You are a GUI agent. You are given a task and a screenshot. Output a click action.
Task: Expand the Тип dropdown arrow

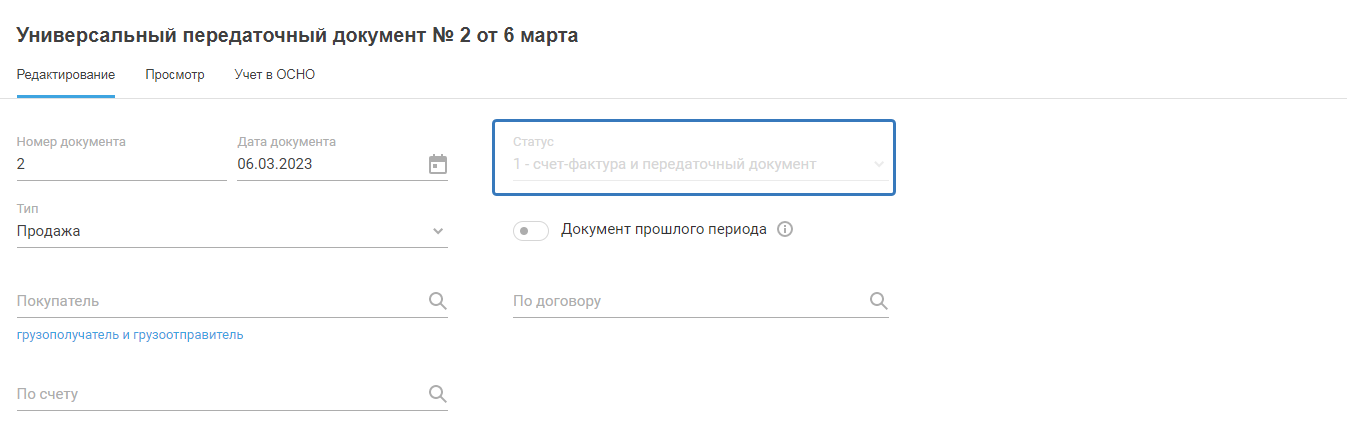tap(437, 232)
